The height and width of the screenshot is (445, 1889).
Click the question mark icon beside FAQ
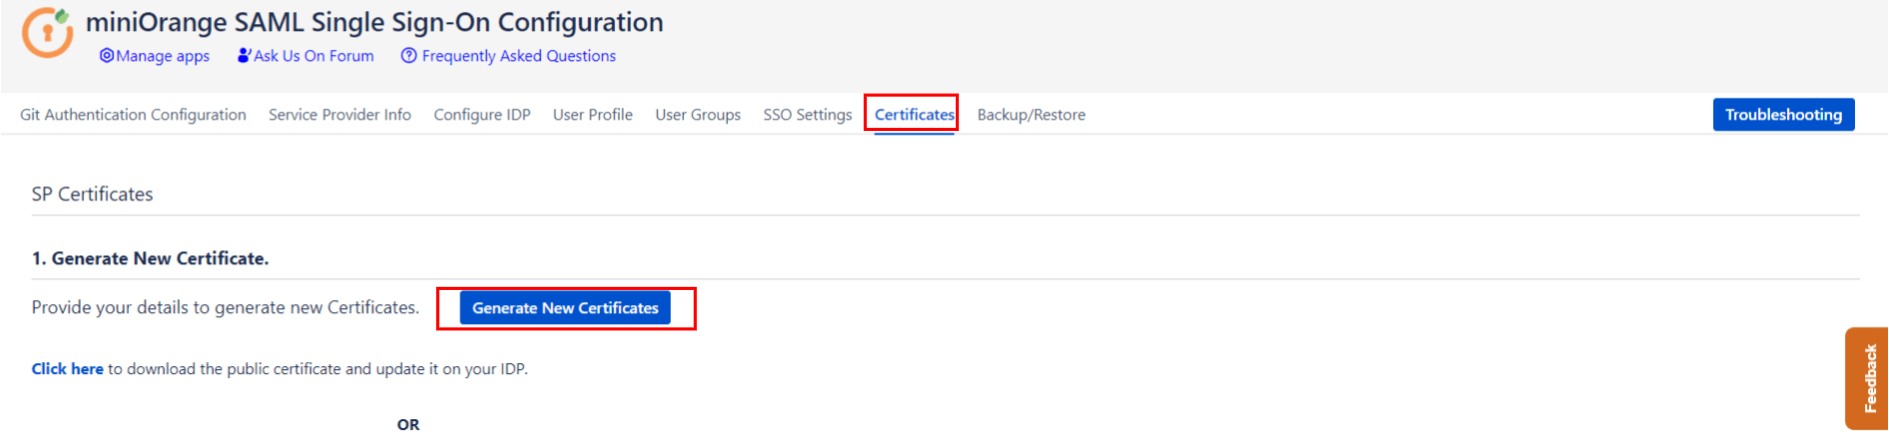409,56
